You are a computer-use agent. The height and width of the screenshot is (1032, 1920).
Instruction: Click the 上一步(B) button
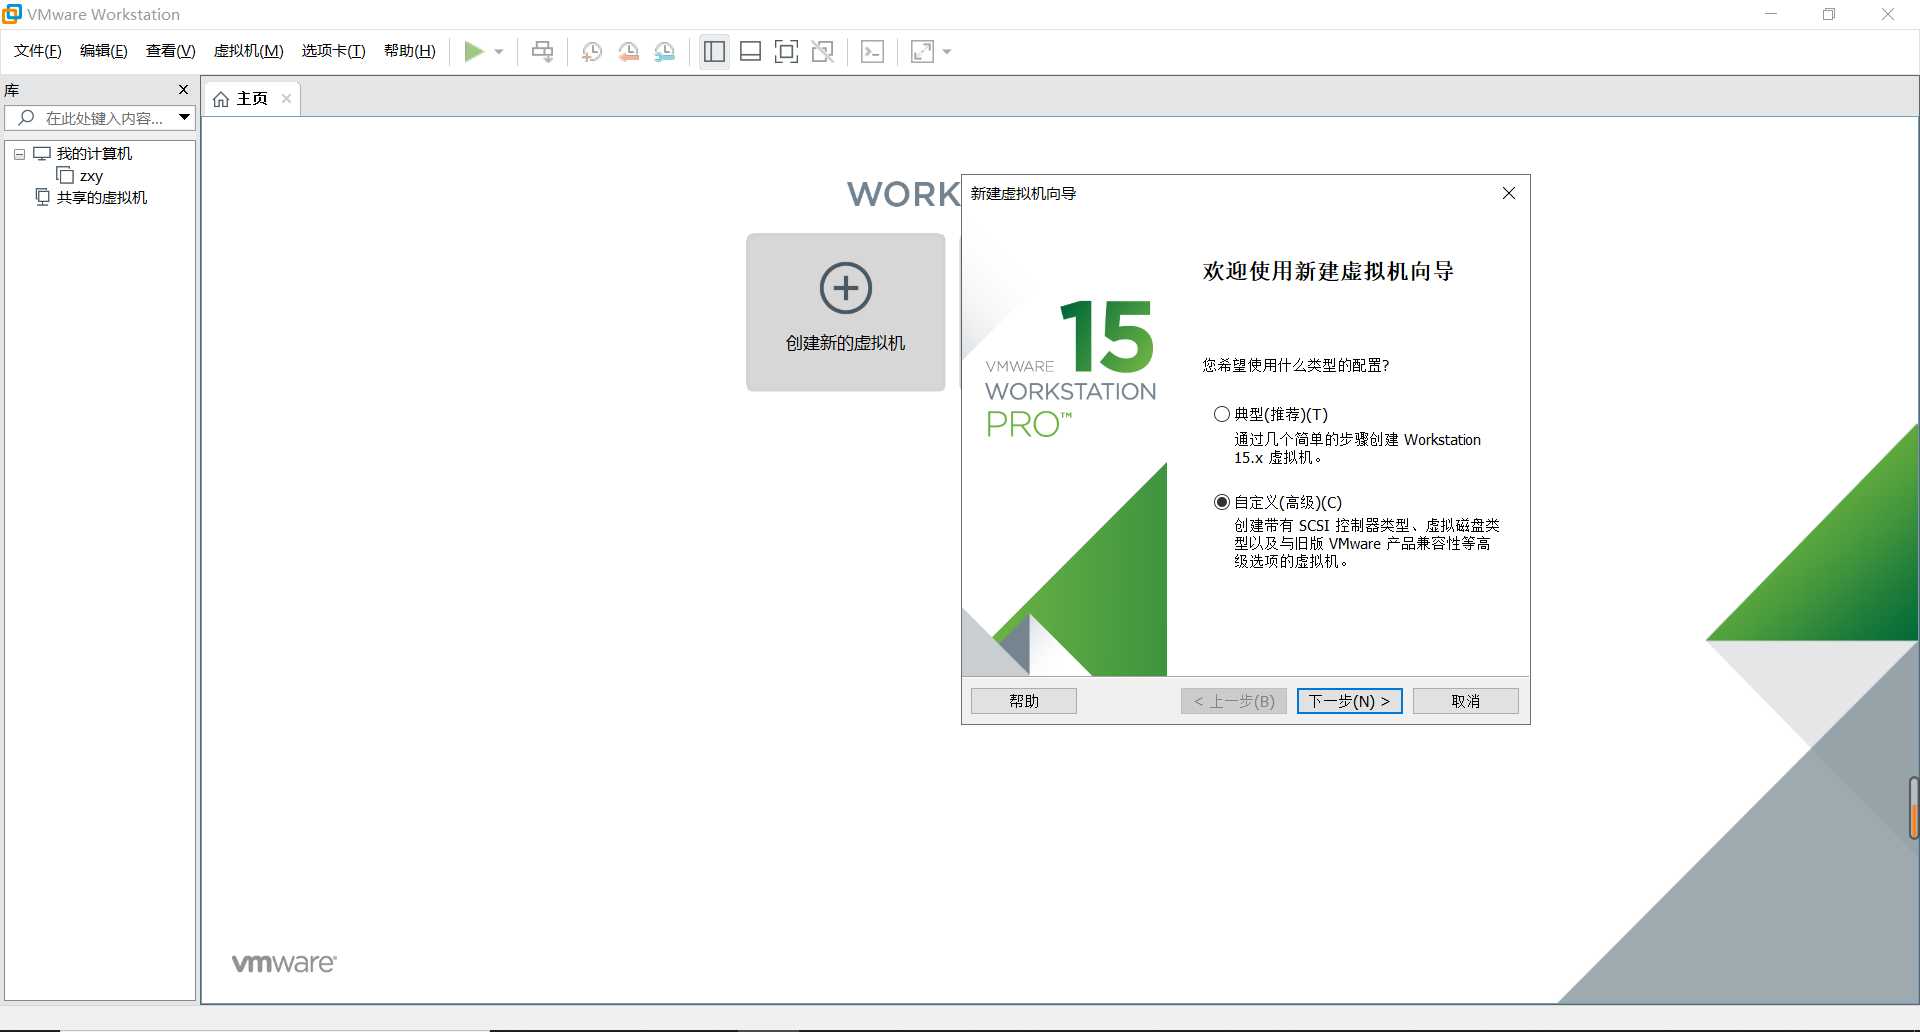click(x=1234, y=701)
